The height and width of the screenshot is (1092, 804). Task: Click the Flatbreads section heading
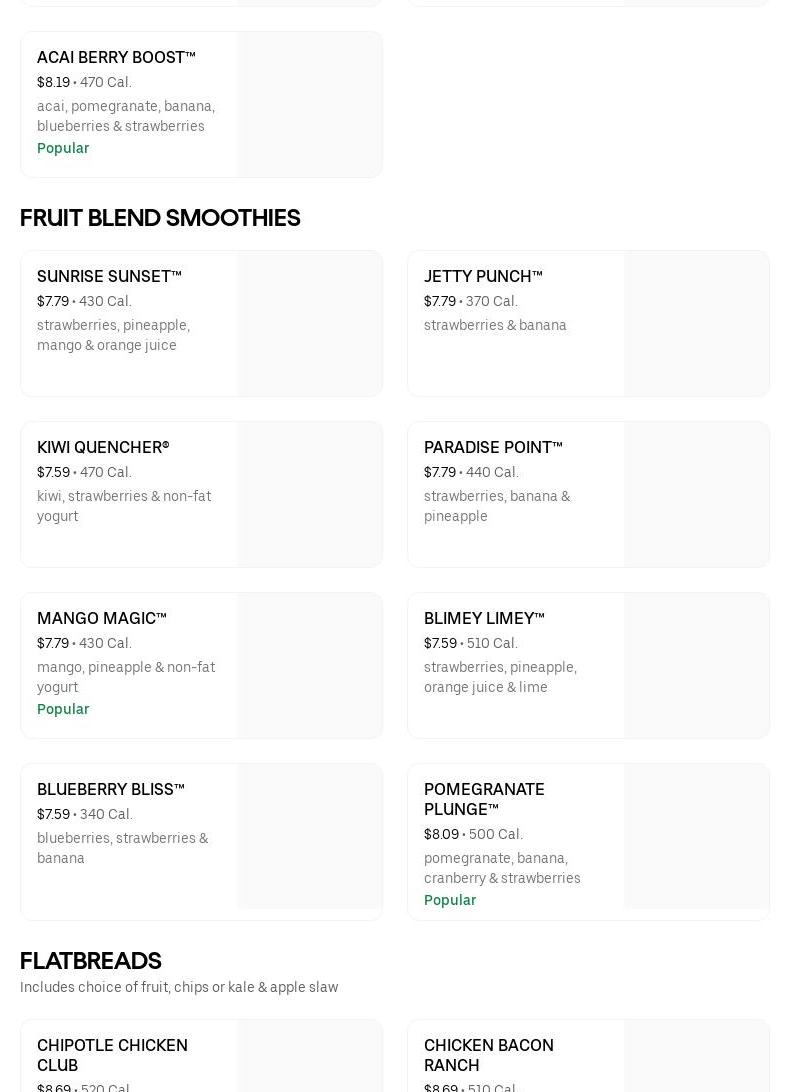[91, 961]
